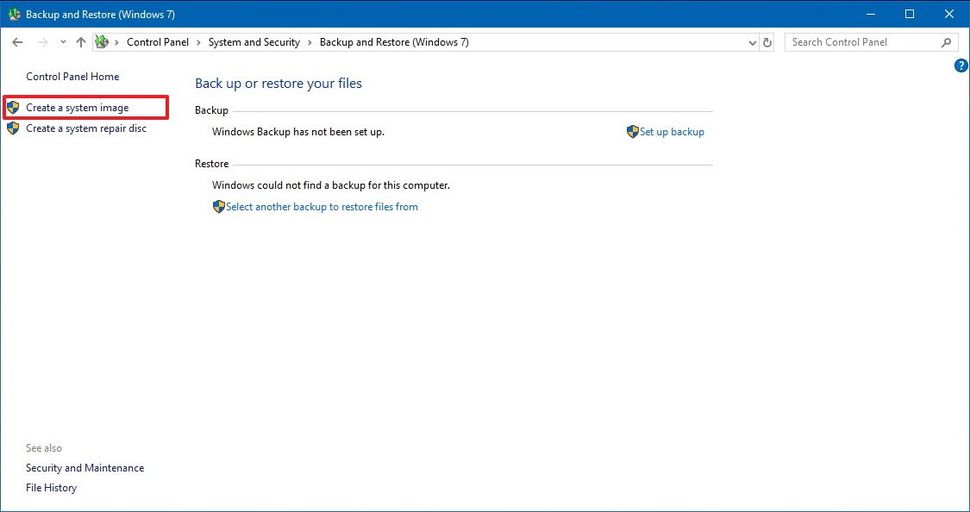
Task: Close the Backup and Restore window
Action: click(x=949, y=14)
